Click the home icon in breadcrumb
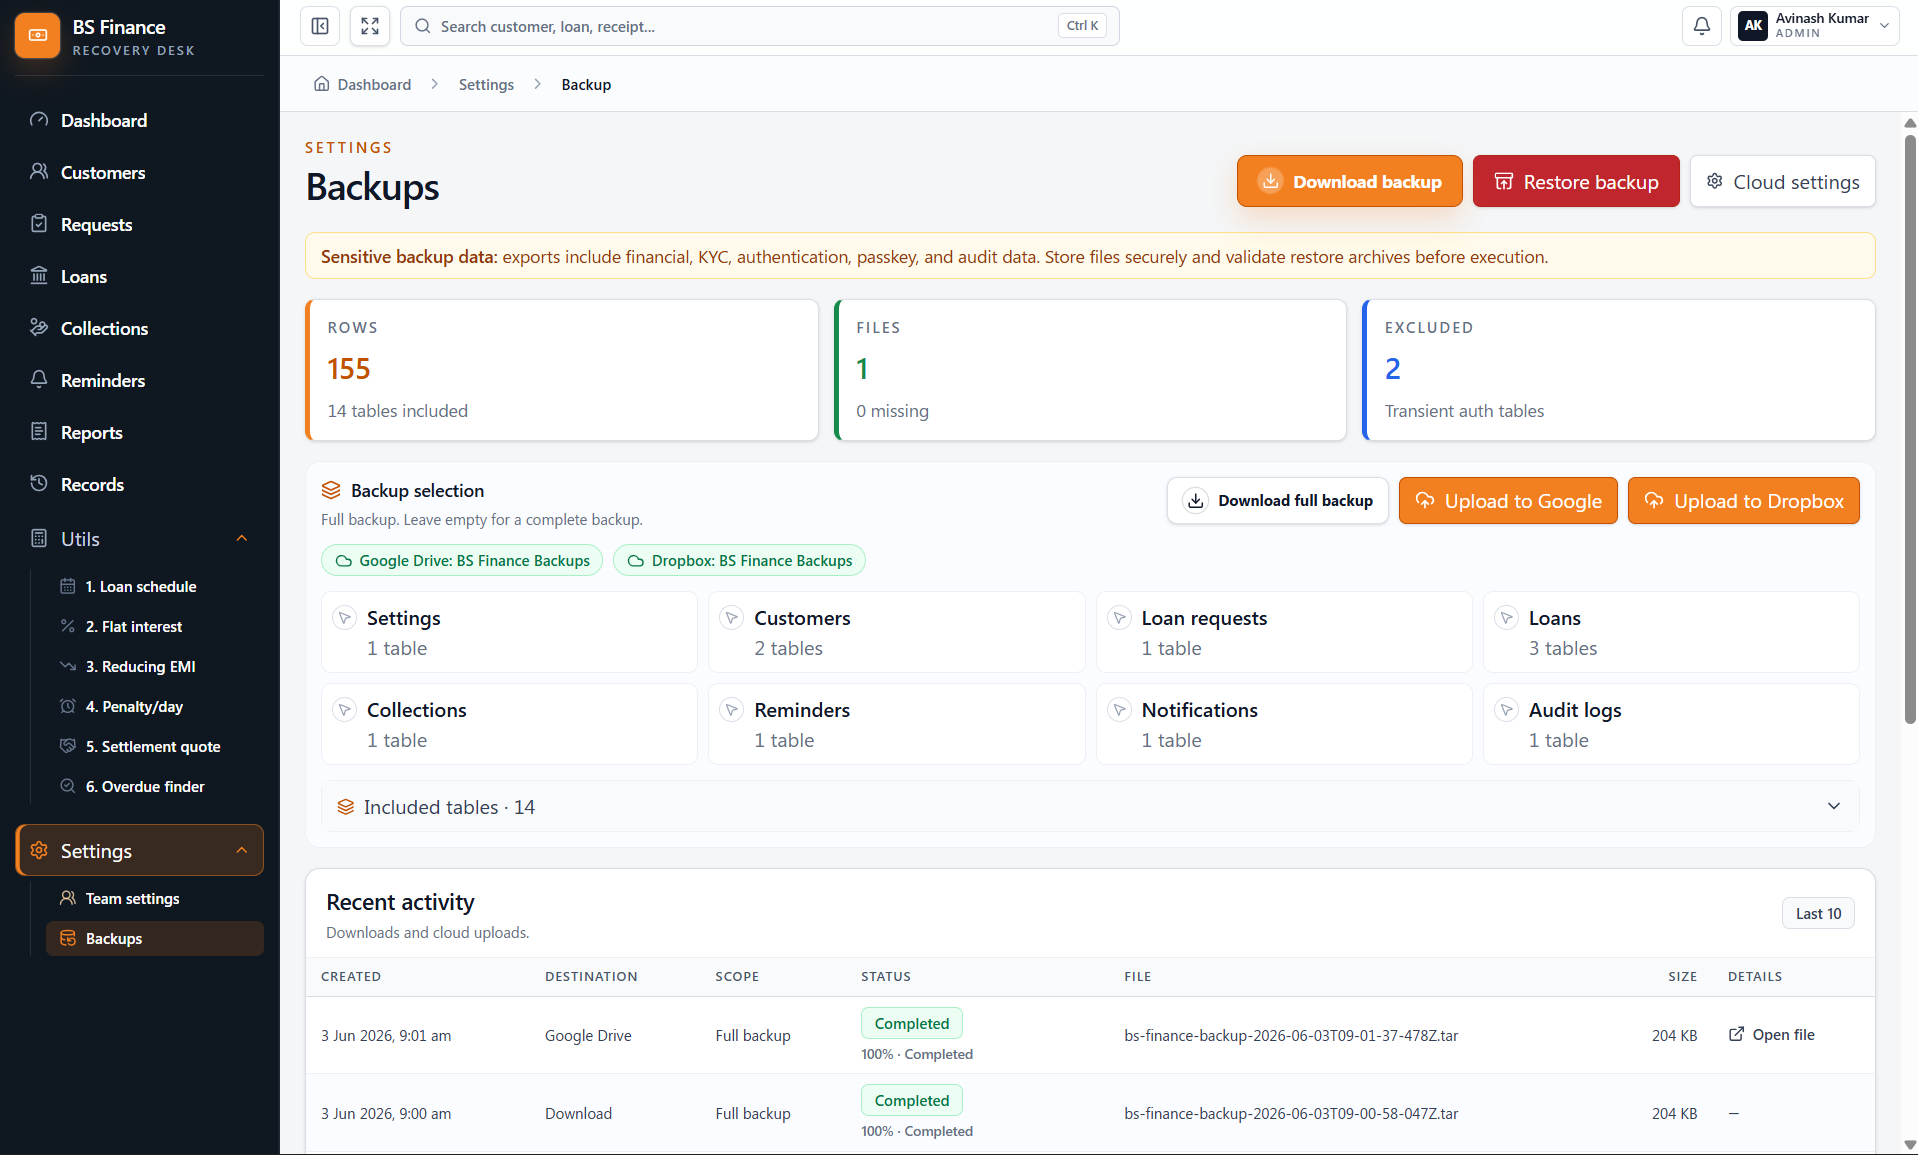This screenshot has width=1918, height=1155. tap(322, 84)
